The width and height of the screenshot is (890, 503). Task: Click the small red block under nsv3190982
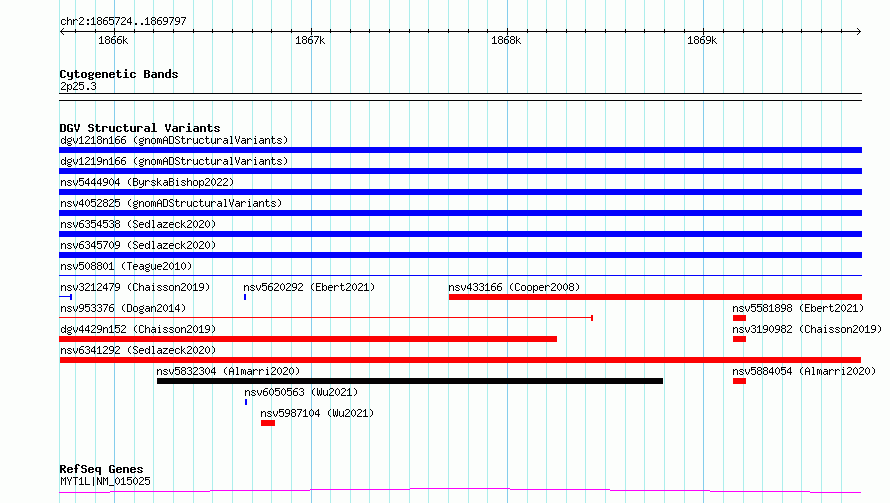pyautogui.click(x=739, y=339)
